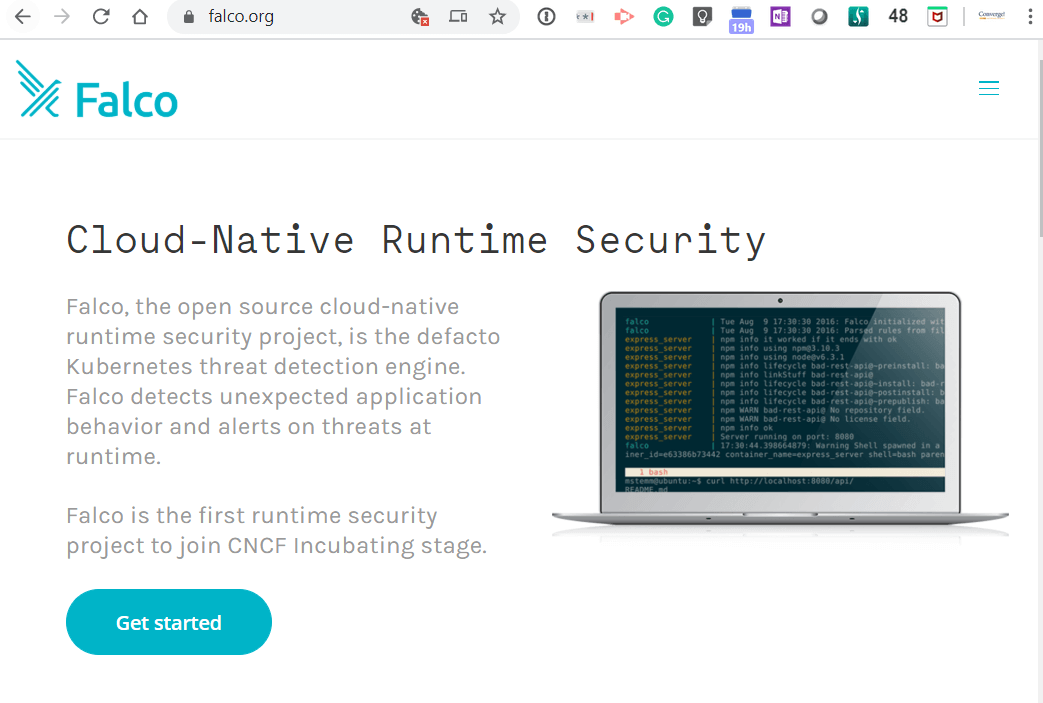The image size is (1043, 703).
Task: Open the blocked-cookies indicator in the address bar
Action: (420, 17)
